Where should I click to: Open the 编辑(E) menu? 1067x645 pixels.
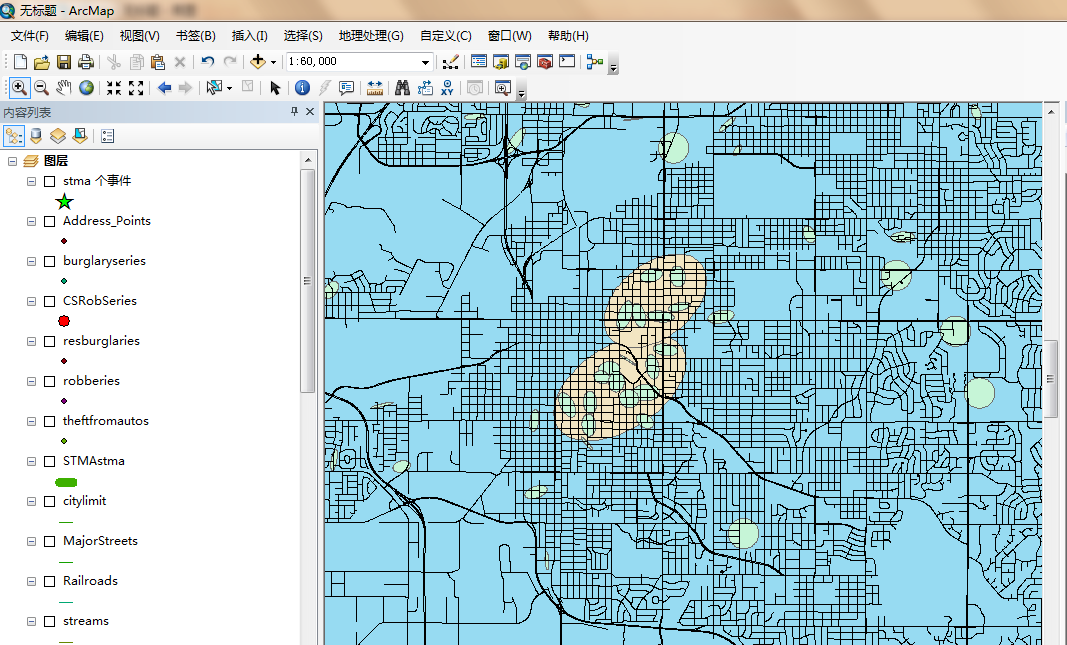pyautogui.click(x=84, y=36)
